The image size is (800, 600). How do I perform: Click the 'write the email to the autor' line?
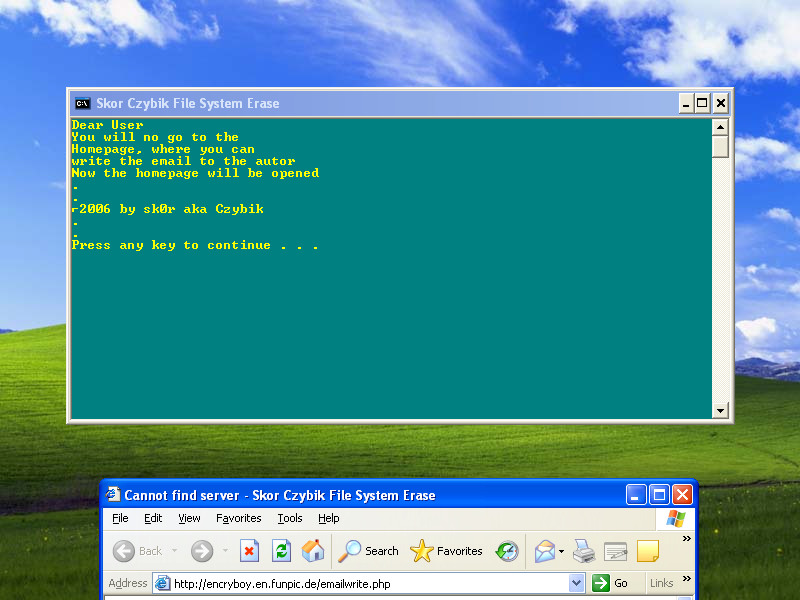click(184, 161)
